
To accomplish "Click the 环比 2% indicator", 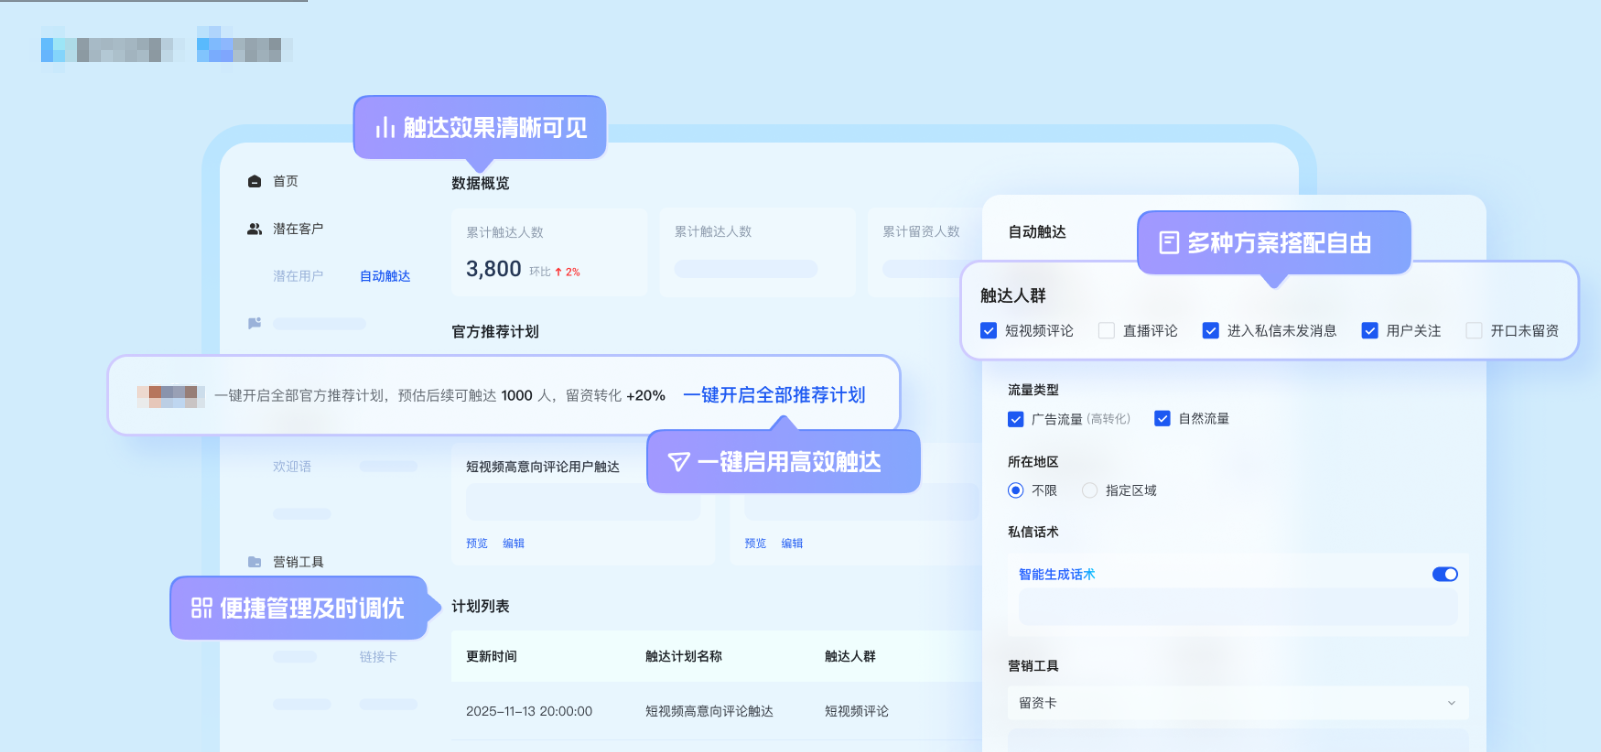I will tap(555, 272).
